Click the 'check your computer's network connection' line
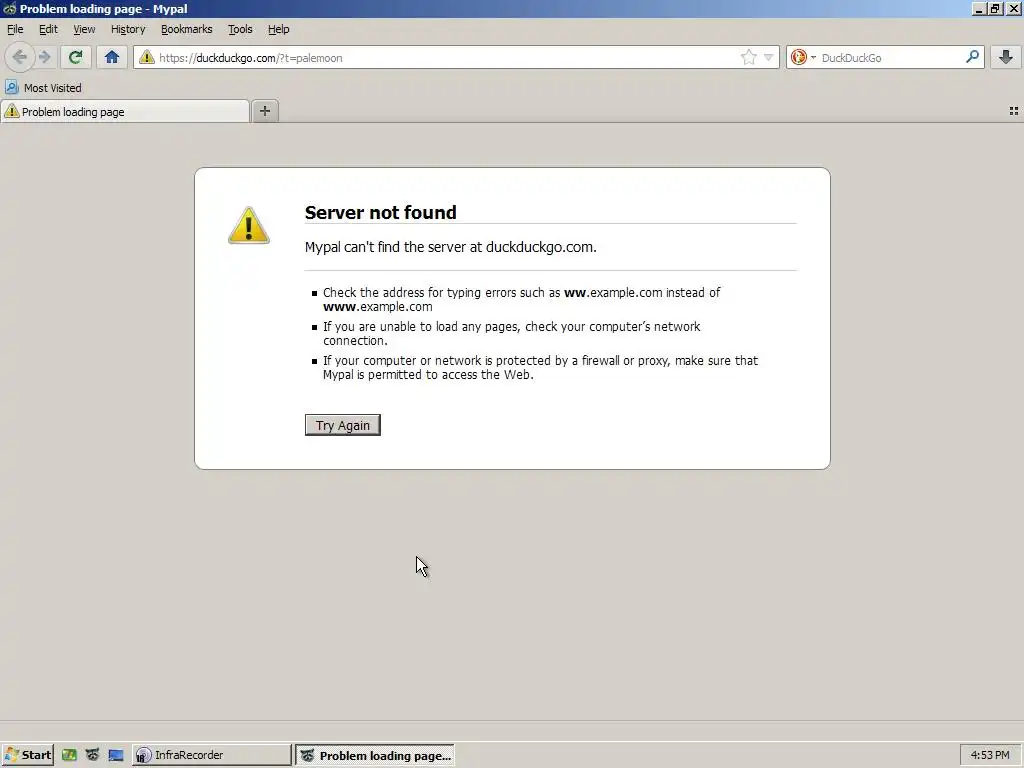 pyautogui.click(x=511, y=333)
